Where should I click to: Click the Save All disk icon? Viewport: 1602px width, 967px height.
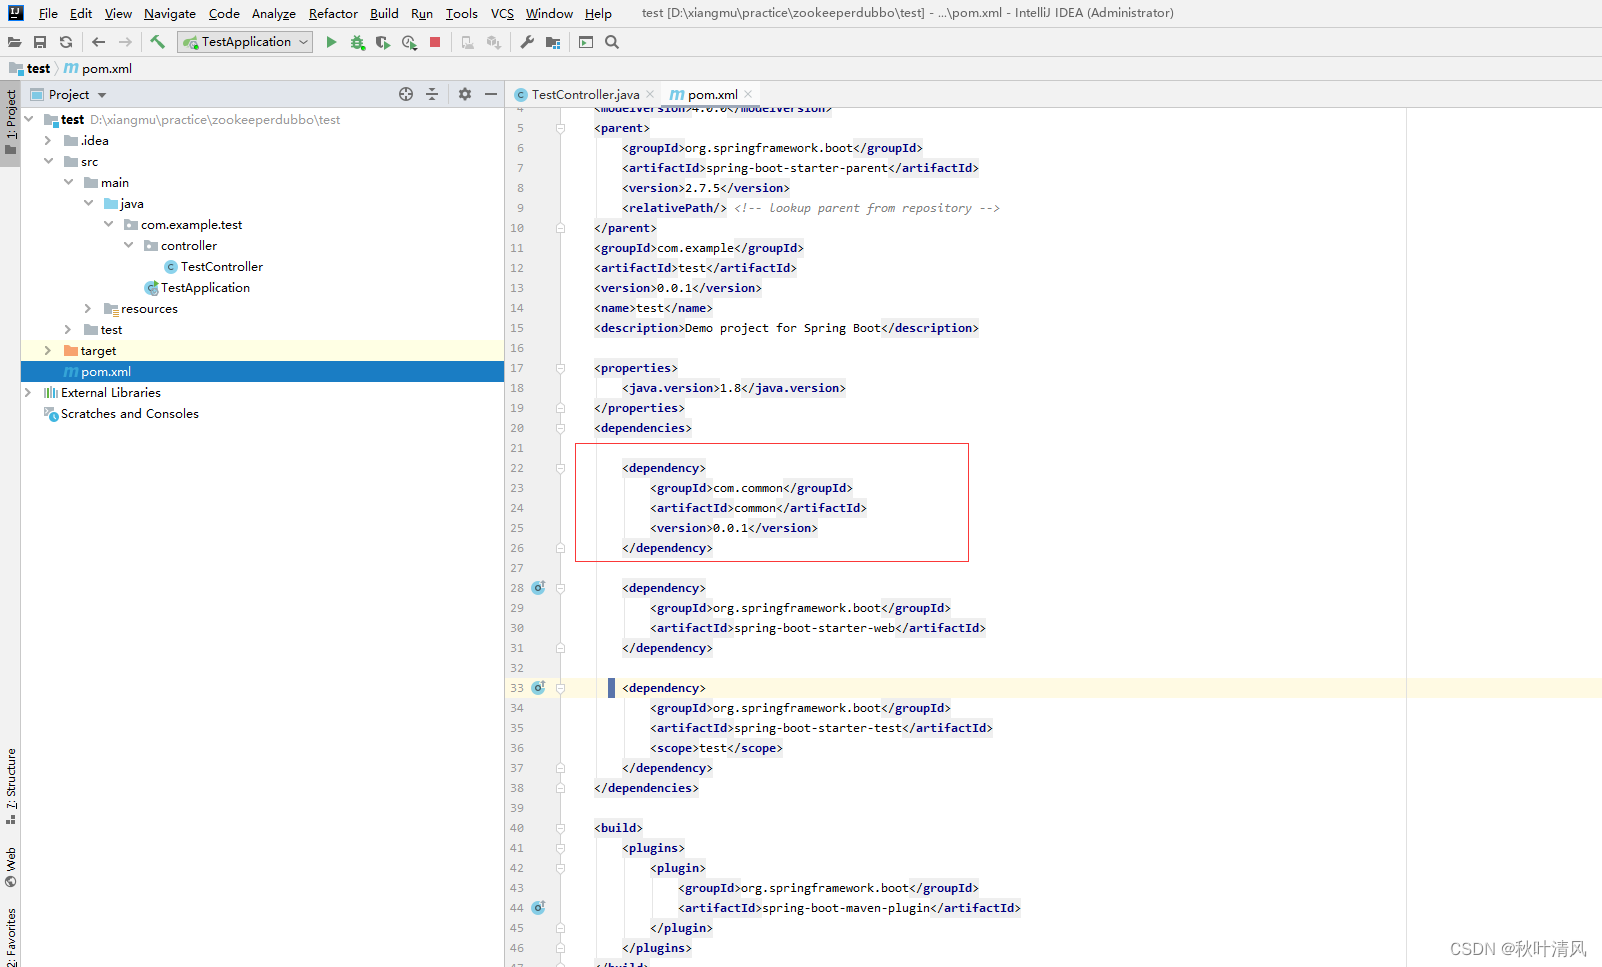[x=40, y=42]
